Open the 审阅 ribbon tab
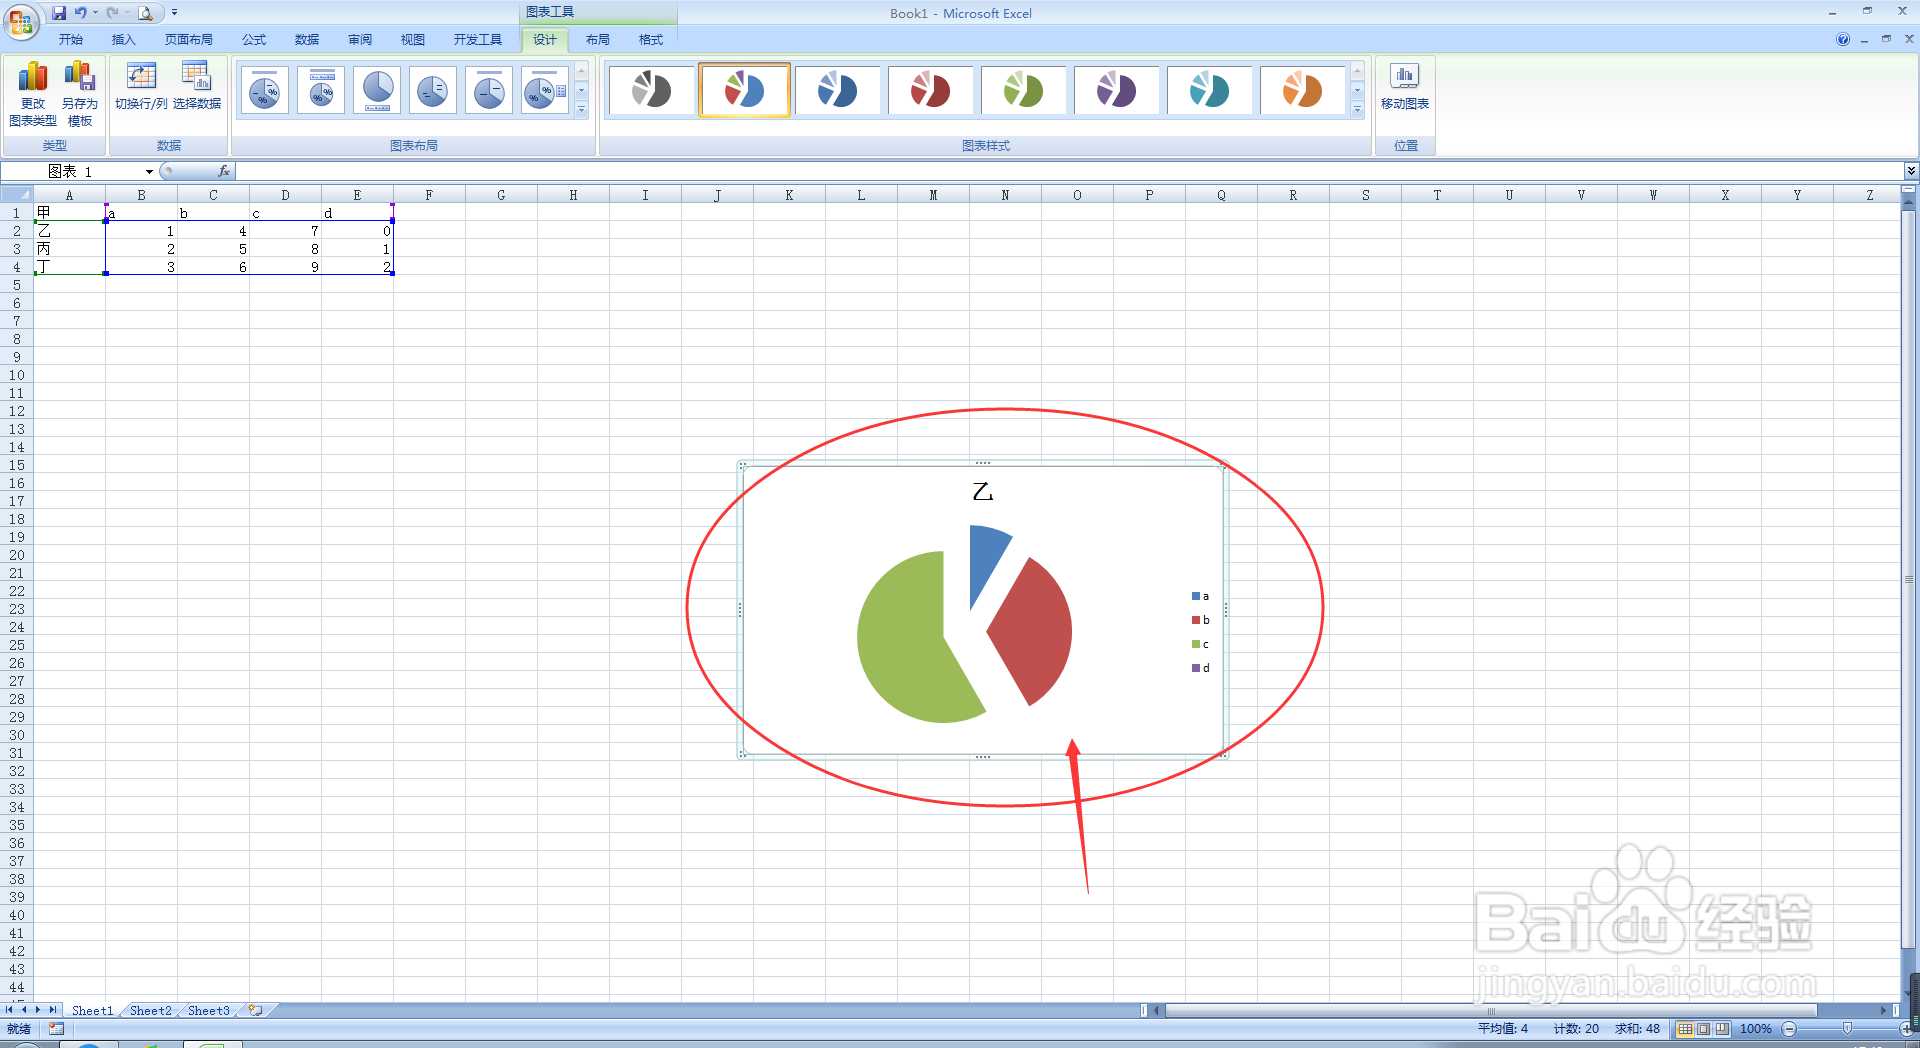This screenshot has width=1920, height=1048. (360, 40)
